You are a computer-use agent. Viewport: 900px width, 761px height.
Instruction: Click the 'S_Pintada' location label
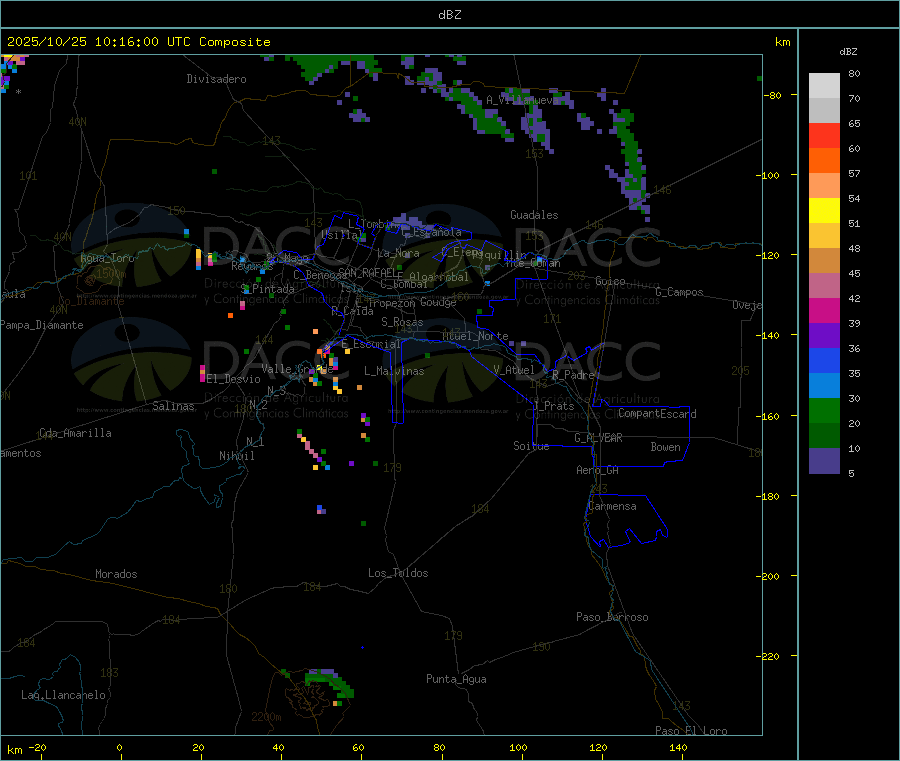click(x=267, y=289)
